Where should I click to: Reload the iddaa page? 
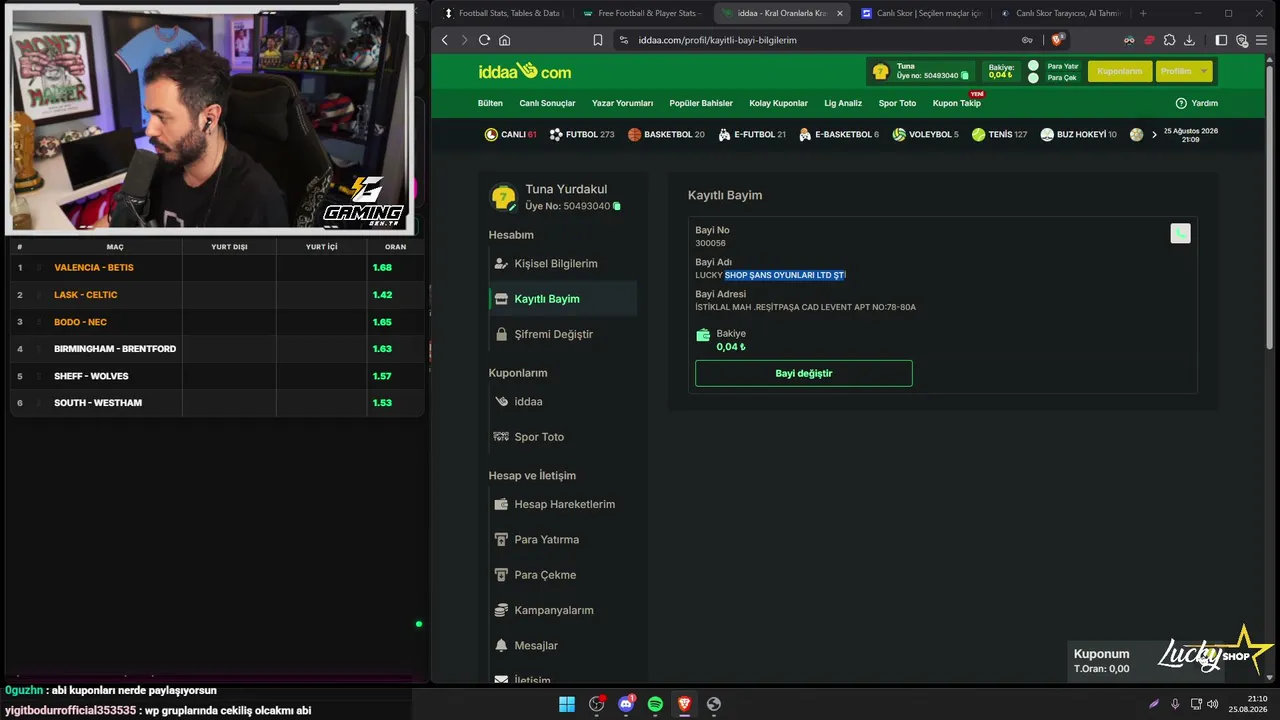pyautogui.click(x=484, y=40)
